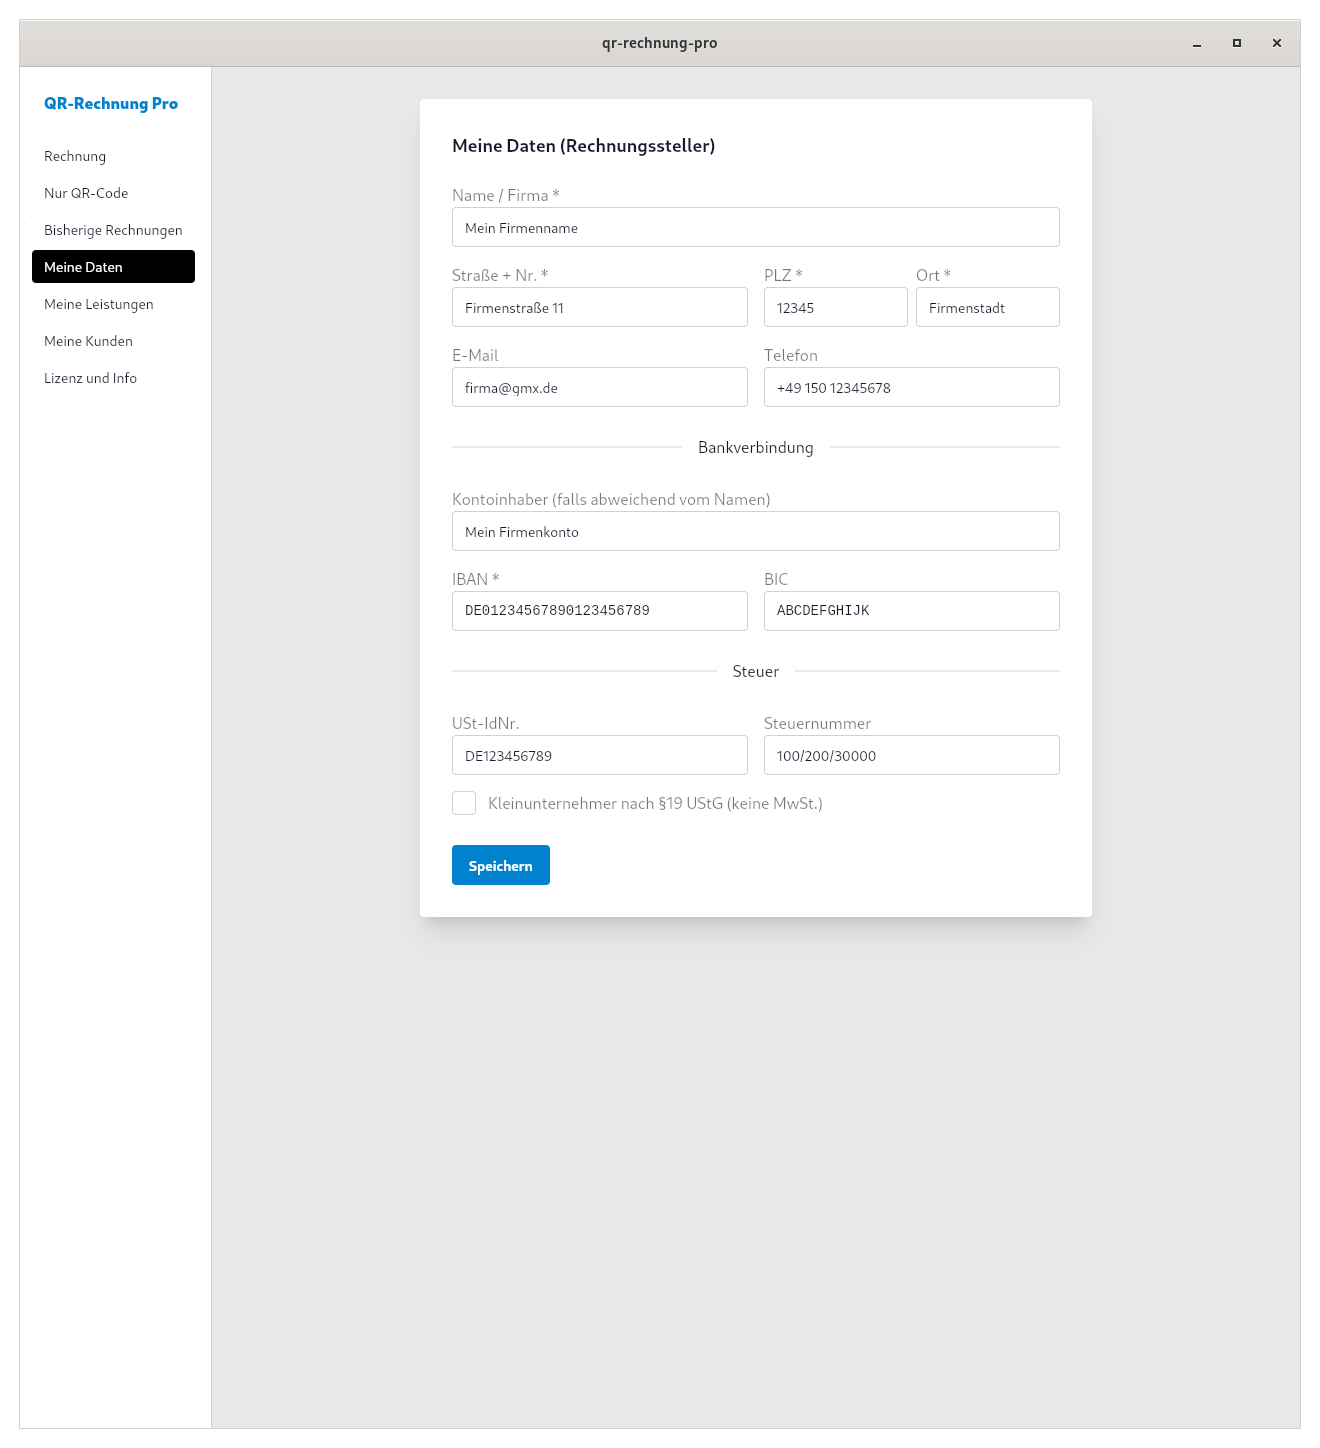
Task: Focus the E-Mail input field
Action: click(x=599, y=388)
